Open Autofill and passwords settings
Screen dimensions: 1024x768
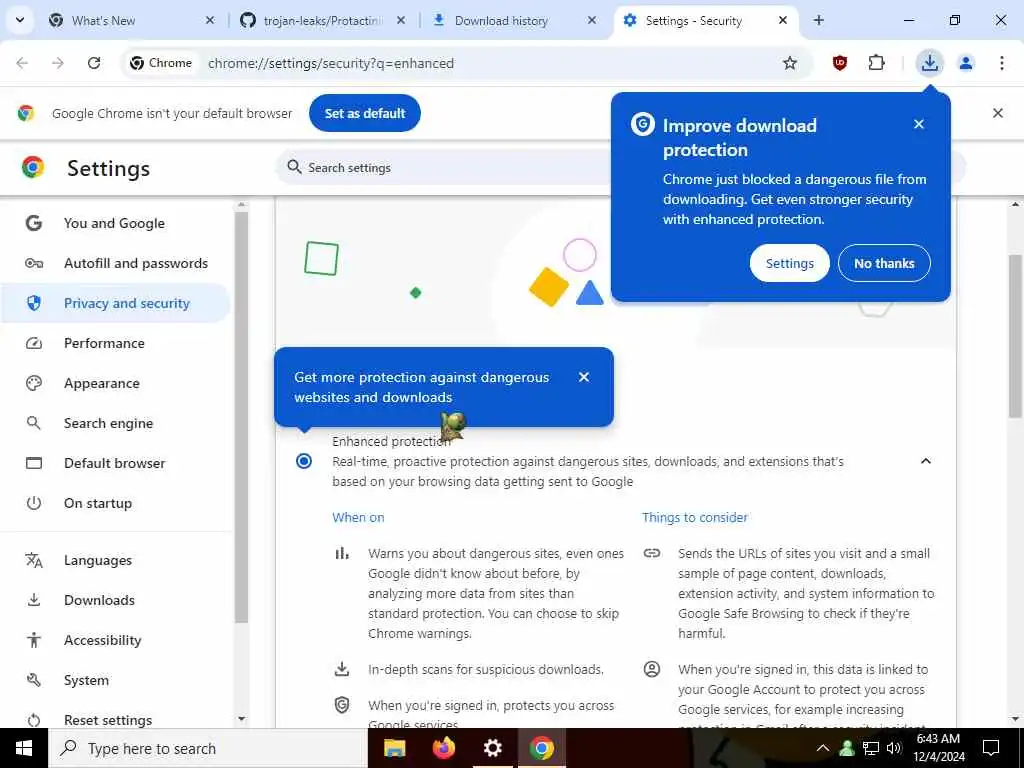[x=115, y=263]
